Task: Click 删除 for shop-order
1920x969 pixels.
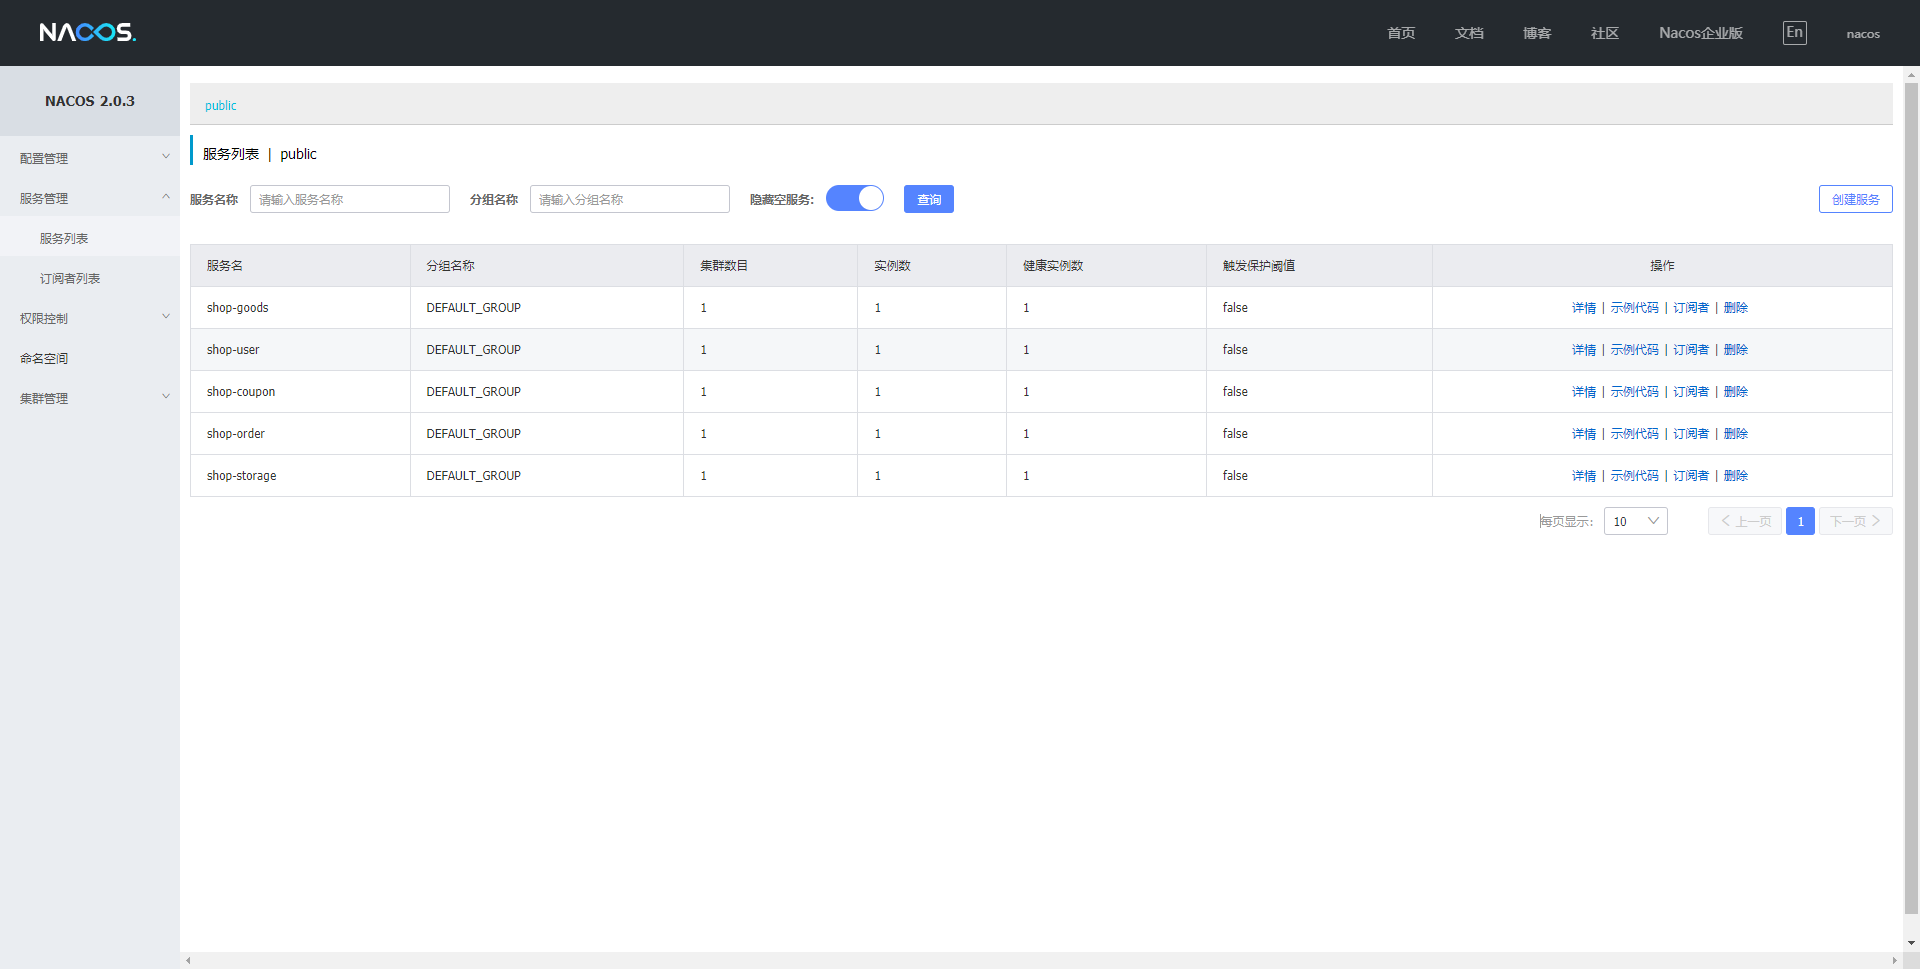Action: click(1736, 434)
